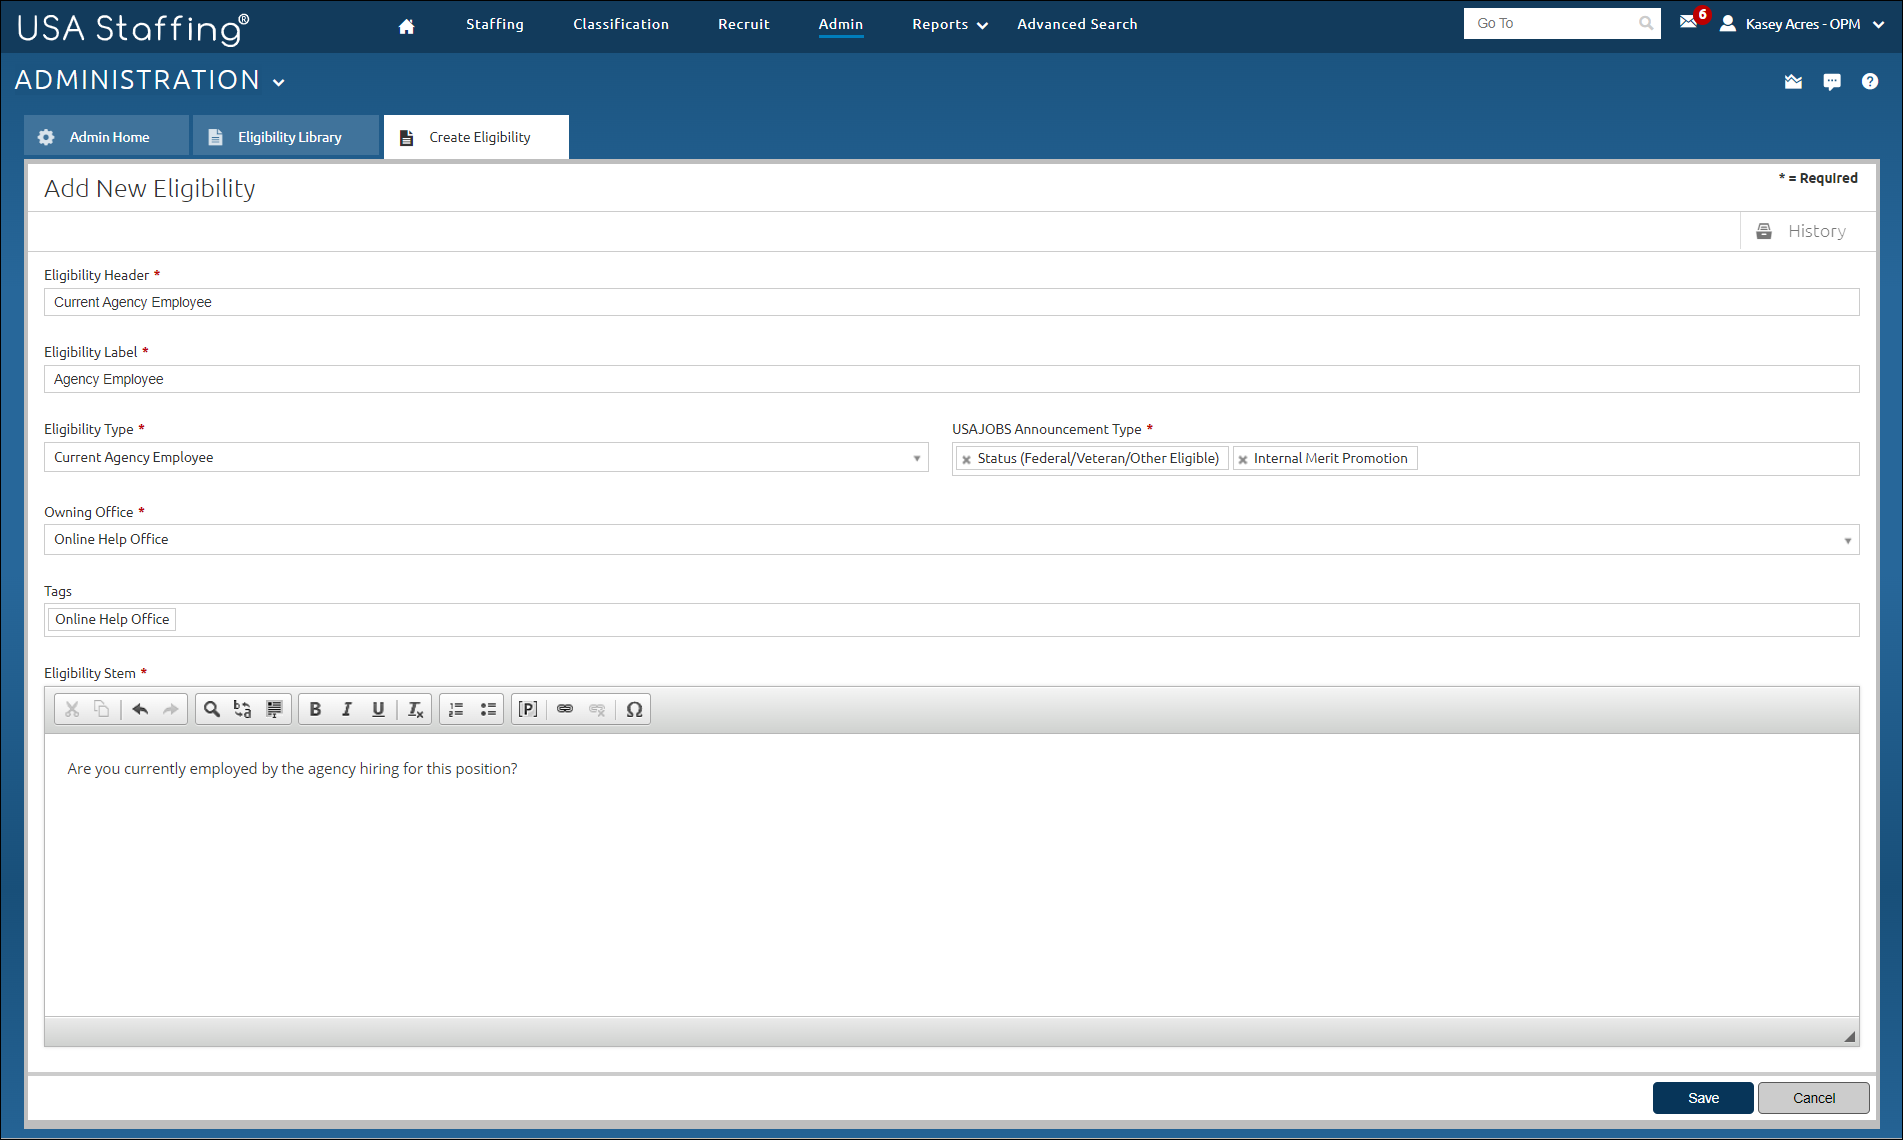The image size is (1903, 1140).
Task: Go to the Admin Home tab
Action: point(108,137)
